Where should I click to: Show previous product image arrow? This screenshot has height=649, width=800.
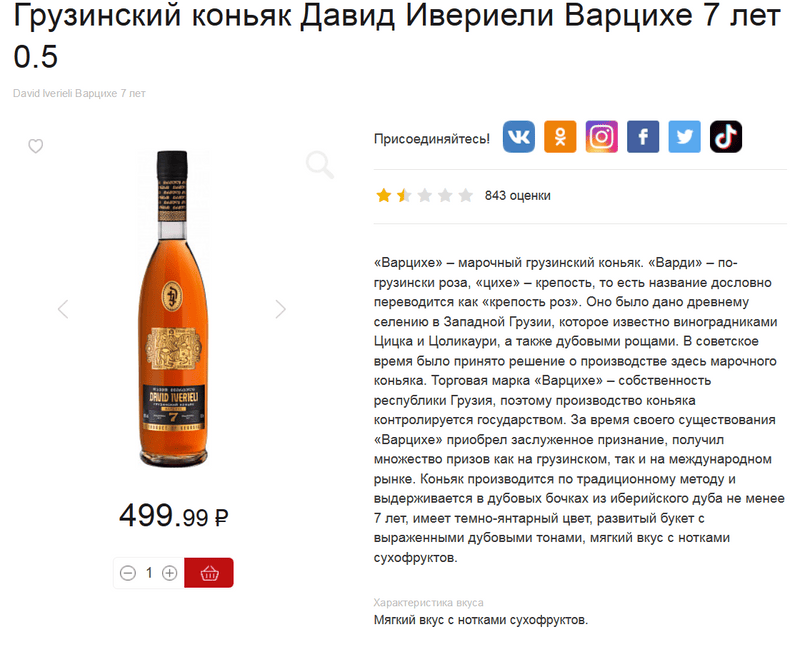click(63, 309)
